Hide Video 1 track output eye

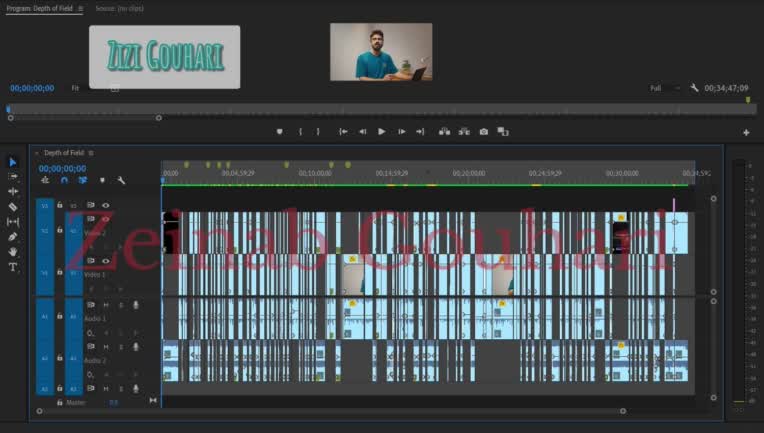pyautogui.click(x=106, y=261)
